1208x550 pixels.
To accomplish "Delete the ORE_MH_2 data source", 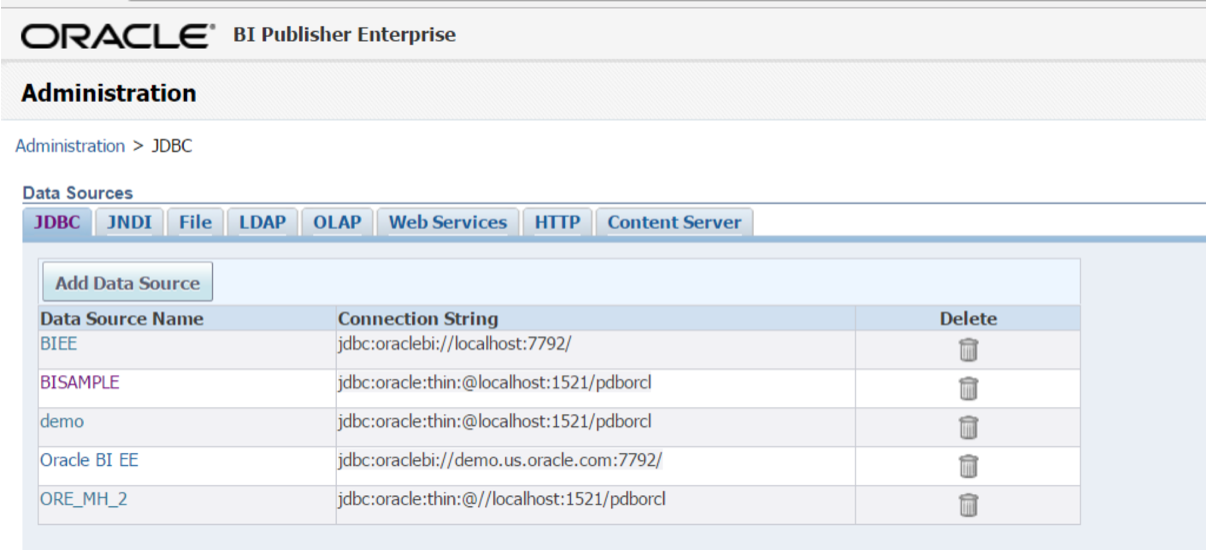I will click(968, 505).
